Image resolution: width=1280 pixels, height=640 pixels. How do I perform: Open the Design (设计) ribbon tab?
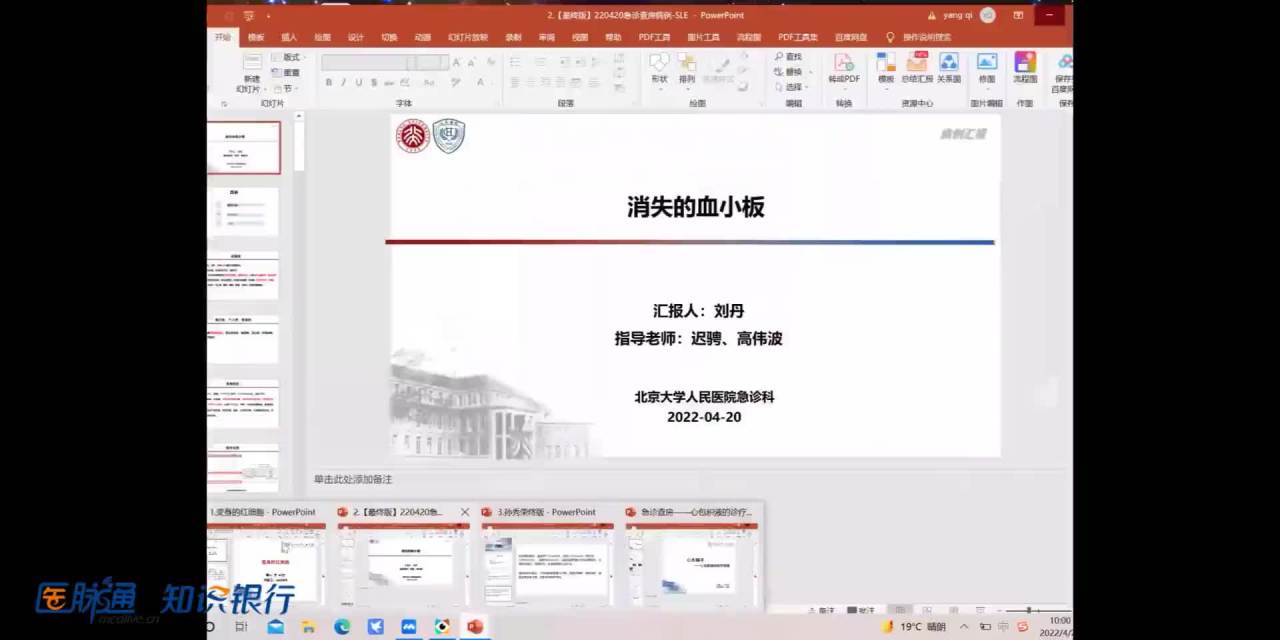coord(355,37)
